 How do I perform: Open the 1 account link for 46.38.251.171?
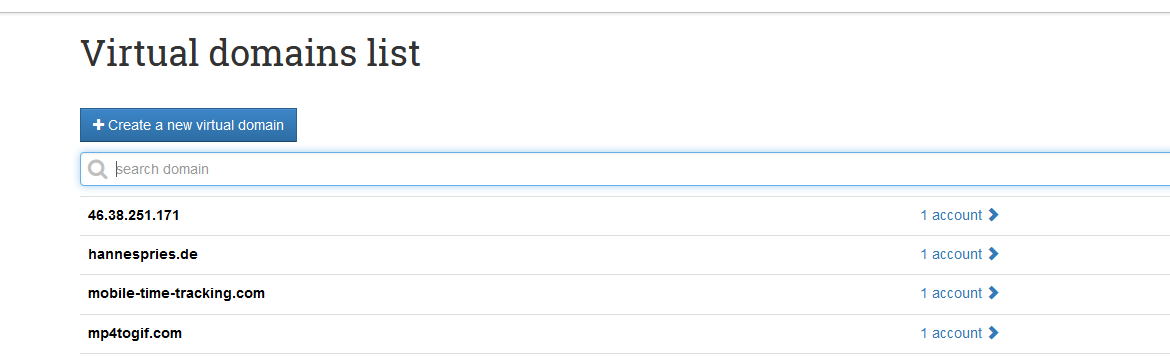click(951, 215)
